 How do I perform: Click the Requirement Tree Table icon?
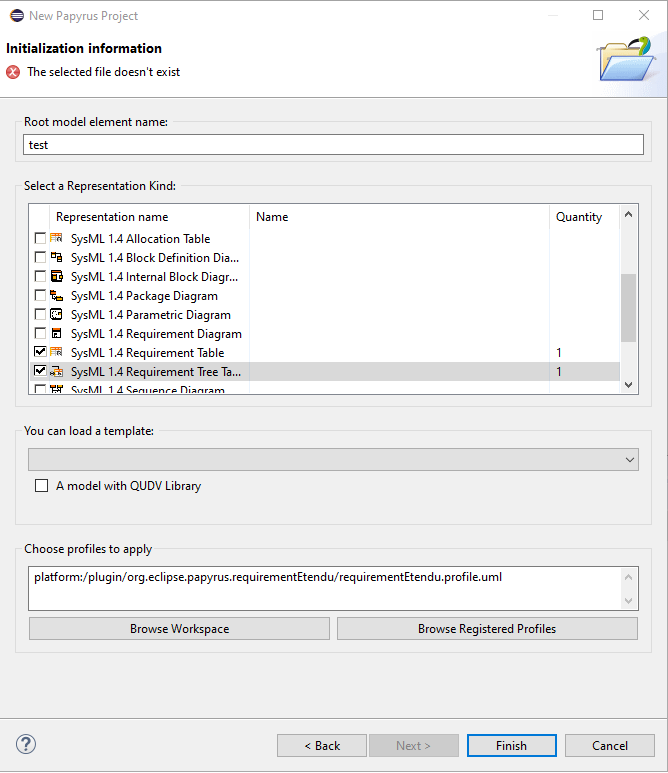[x=56, y=372]
